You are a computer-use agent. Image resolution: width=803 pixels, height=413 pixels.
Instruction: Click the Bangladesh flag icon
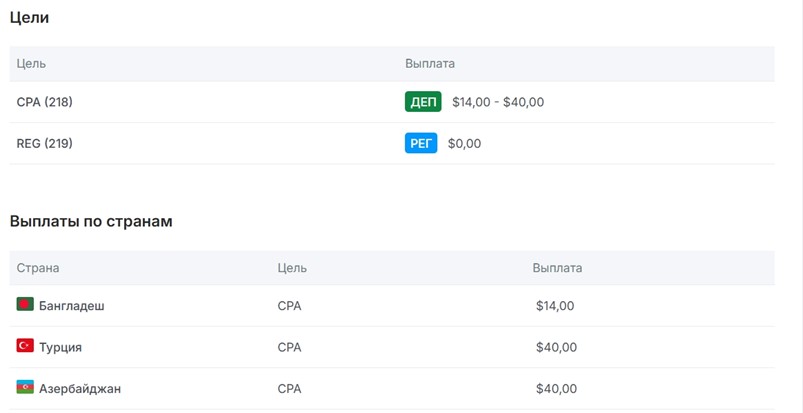pos(25,305)
